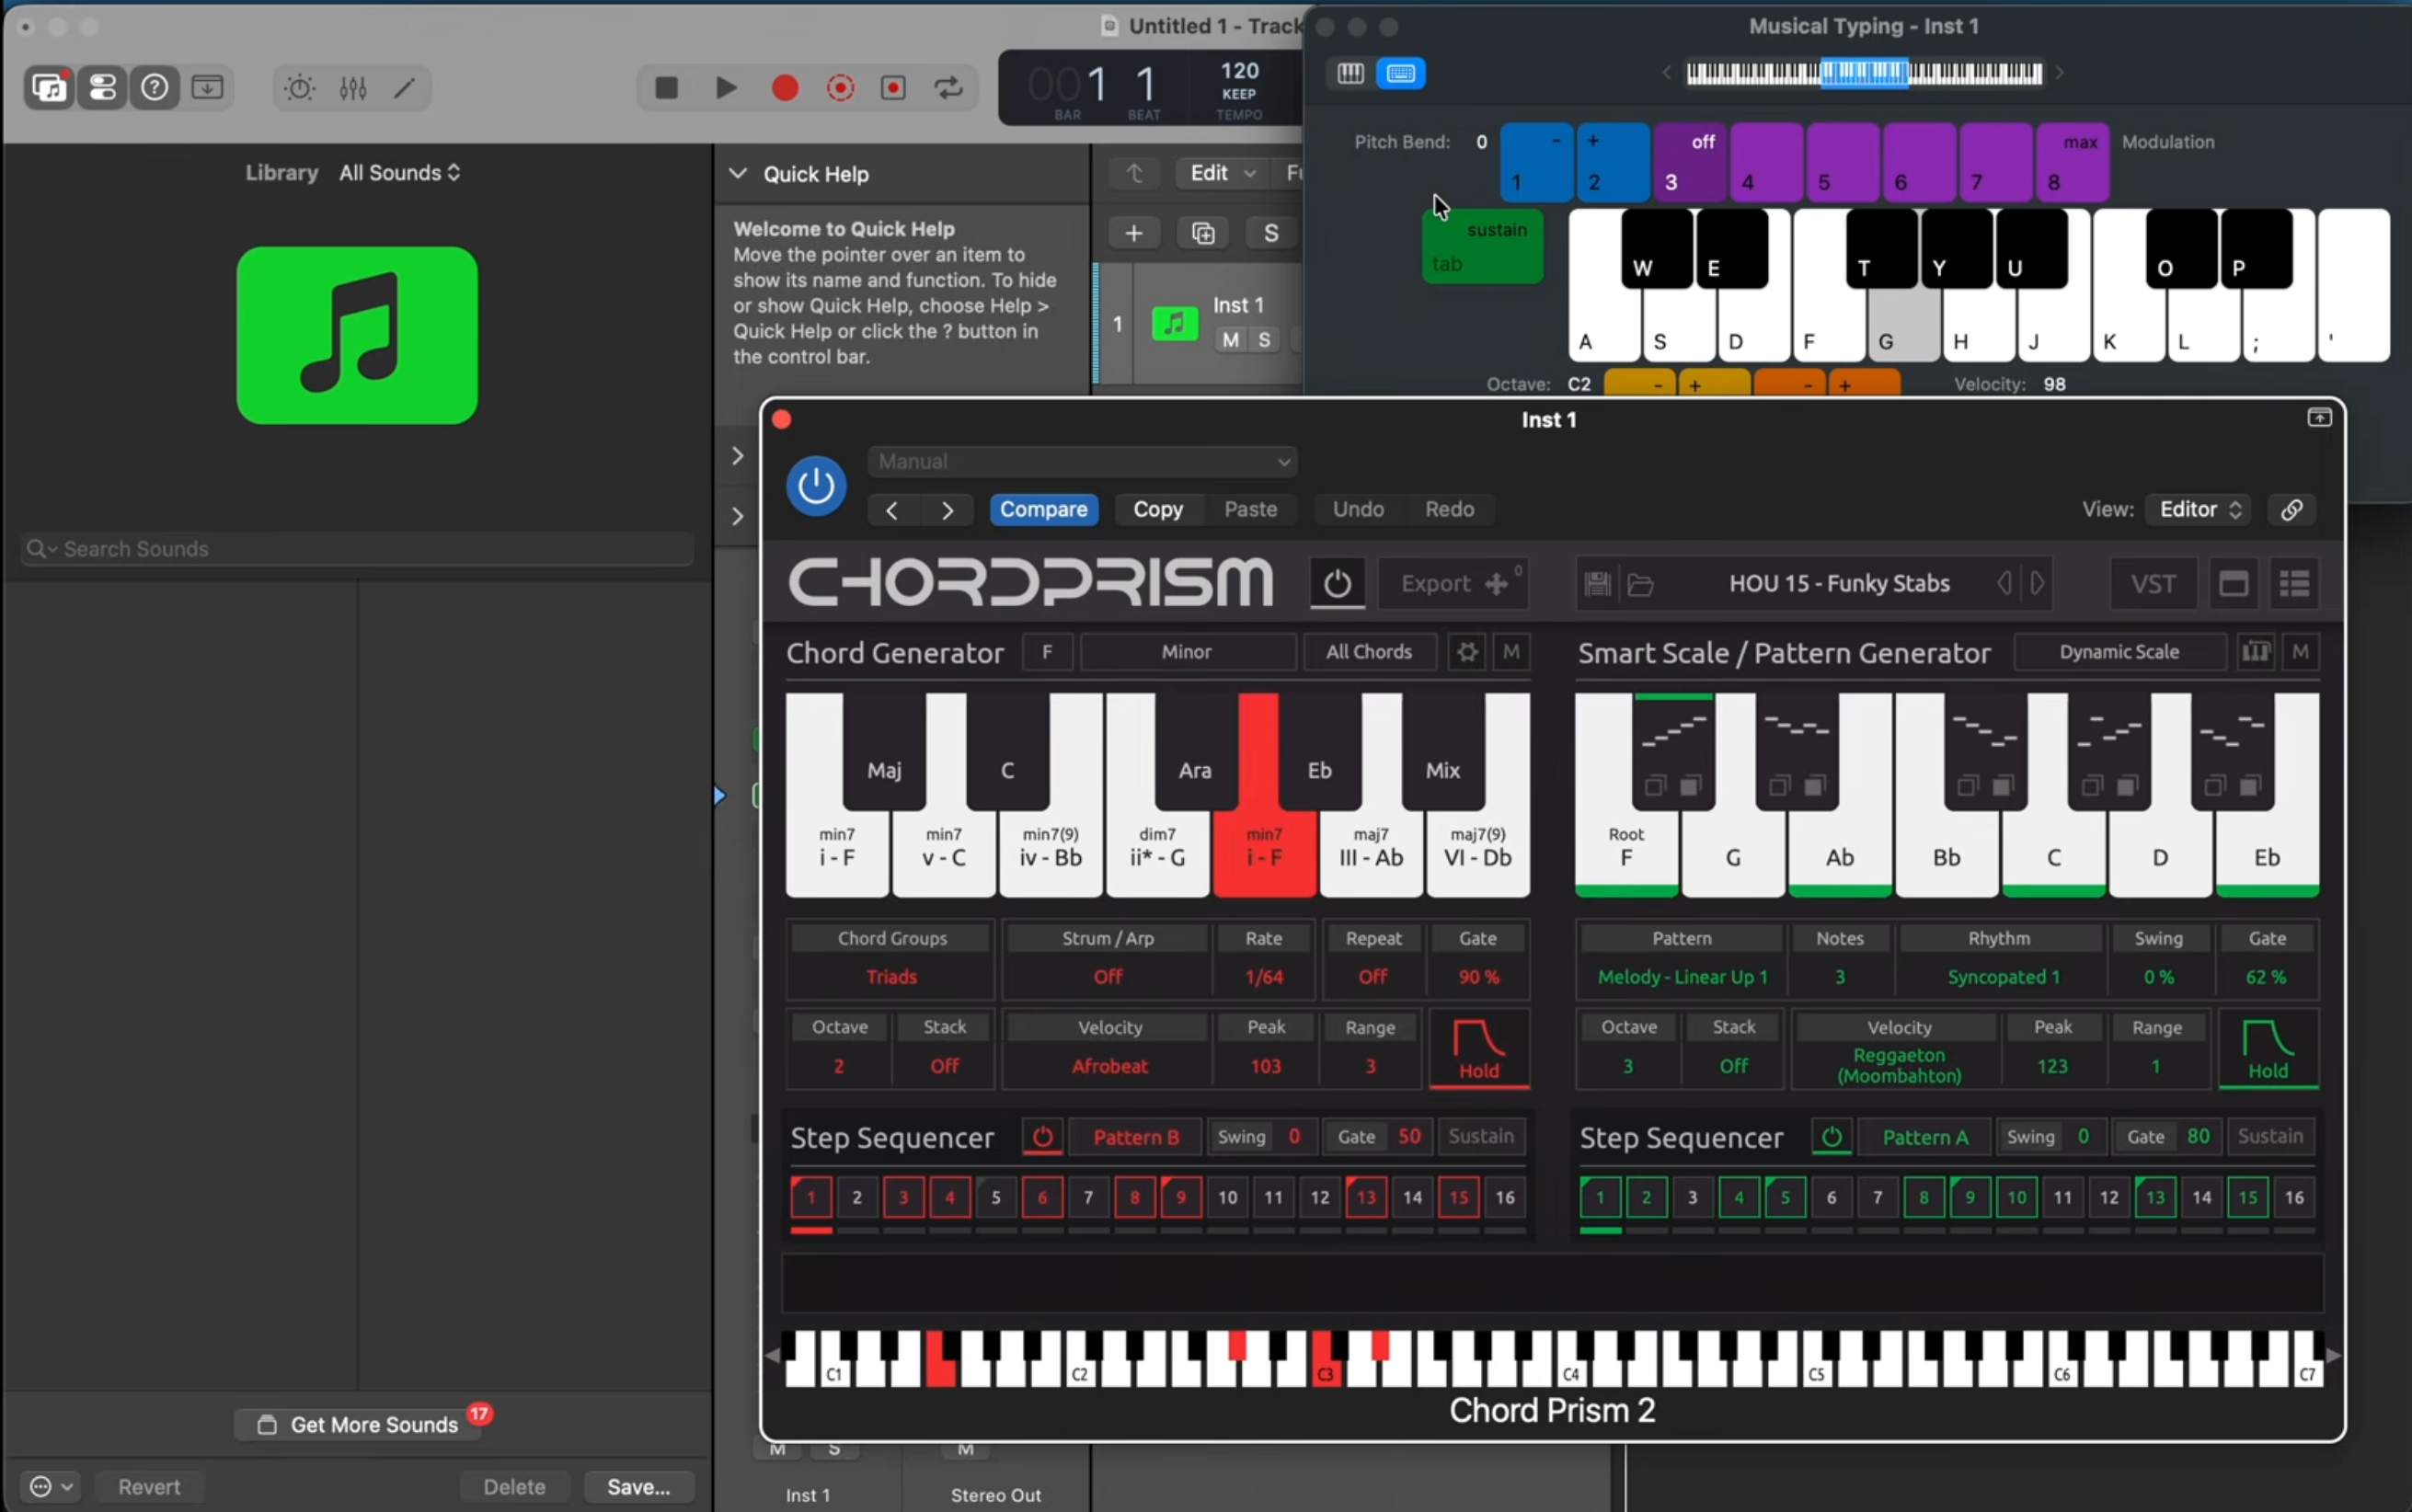Open Chord Generator gear settings
Viewport: 2412px width, 1512px height.
[1467, 652]
